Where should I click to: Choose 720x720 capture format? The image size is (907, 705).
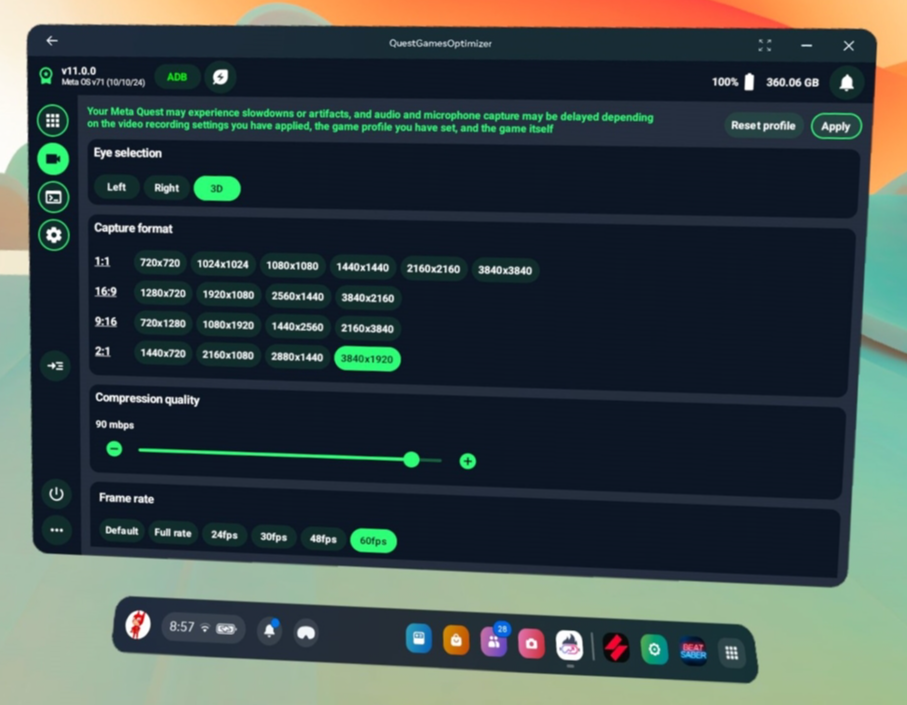(x=160, y=263)
